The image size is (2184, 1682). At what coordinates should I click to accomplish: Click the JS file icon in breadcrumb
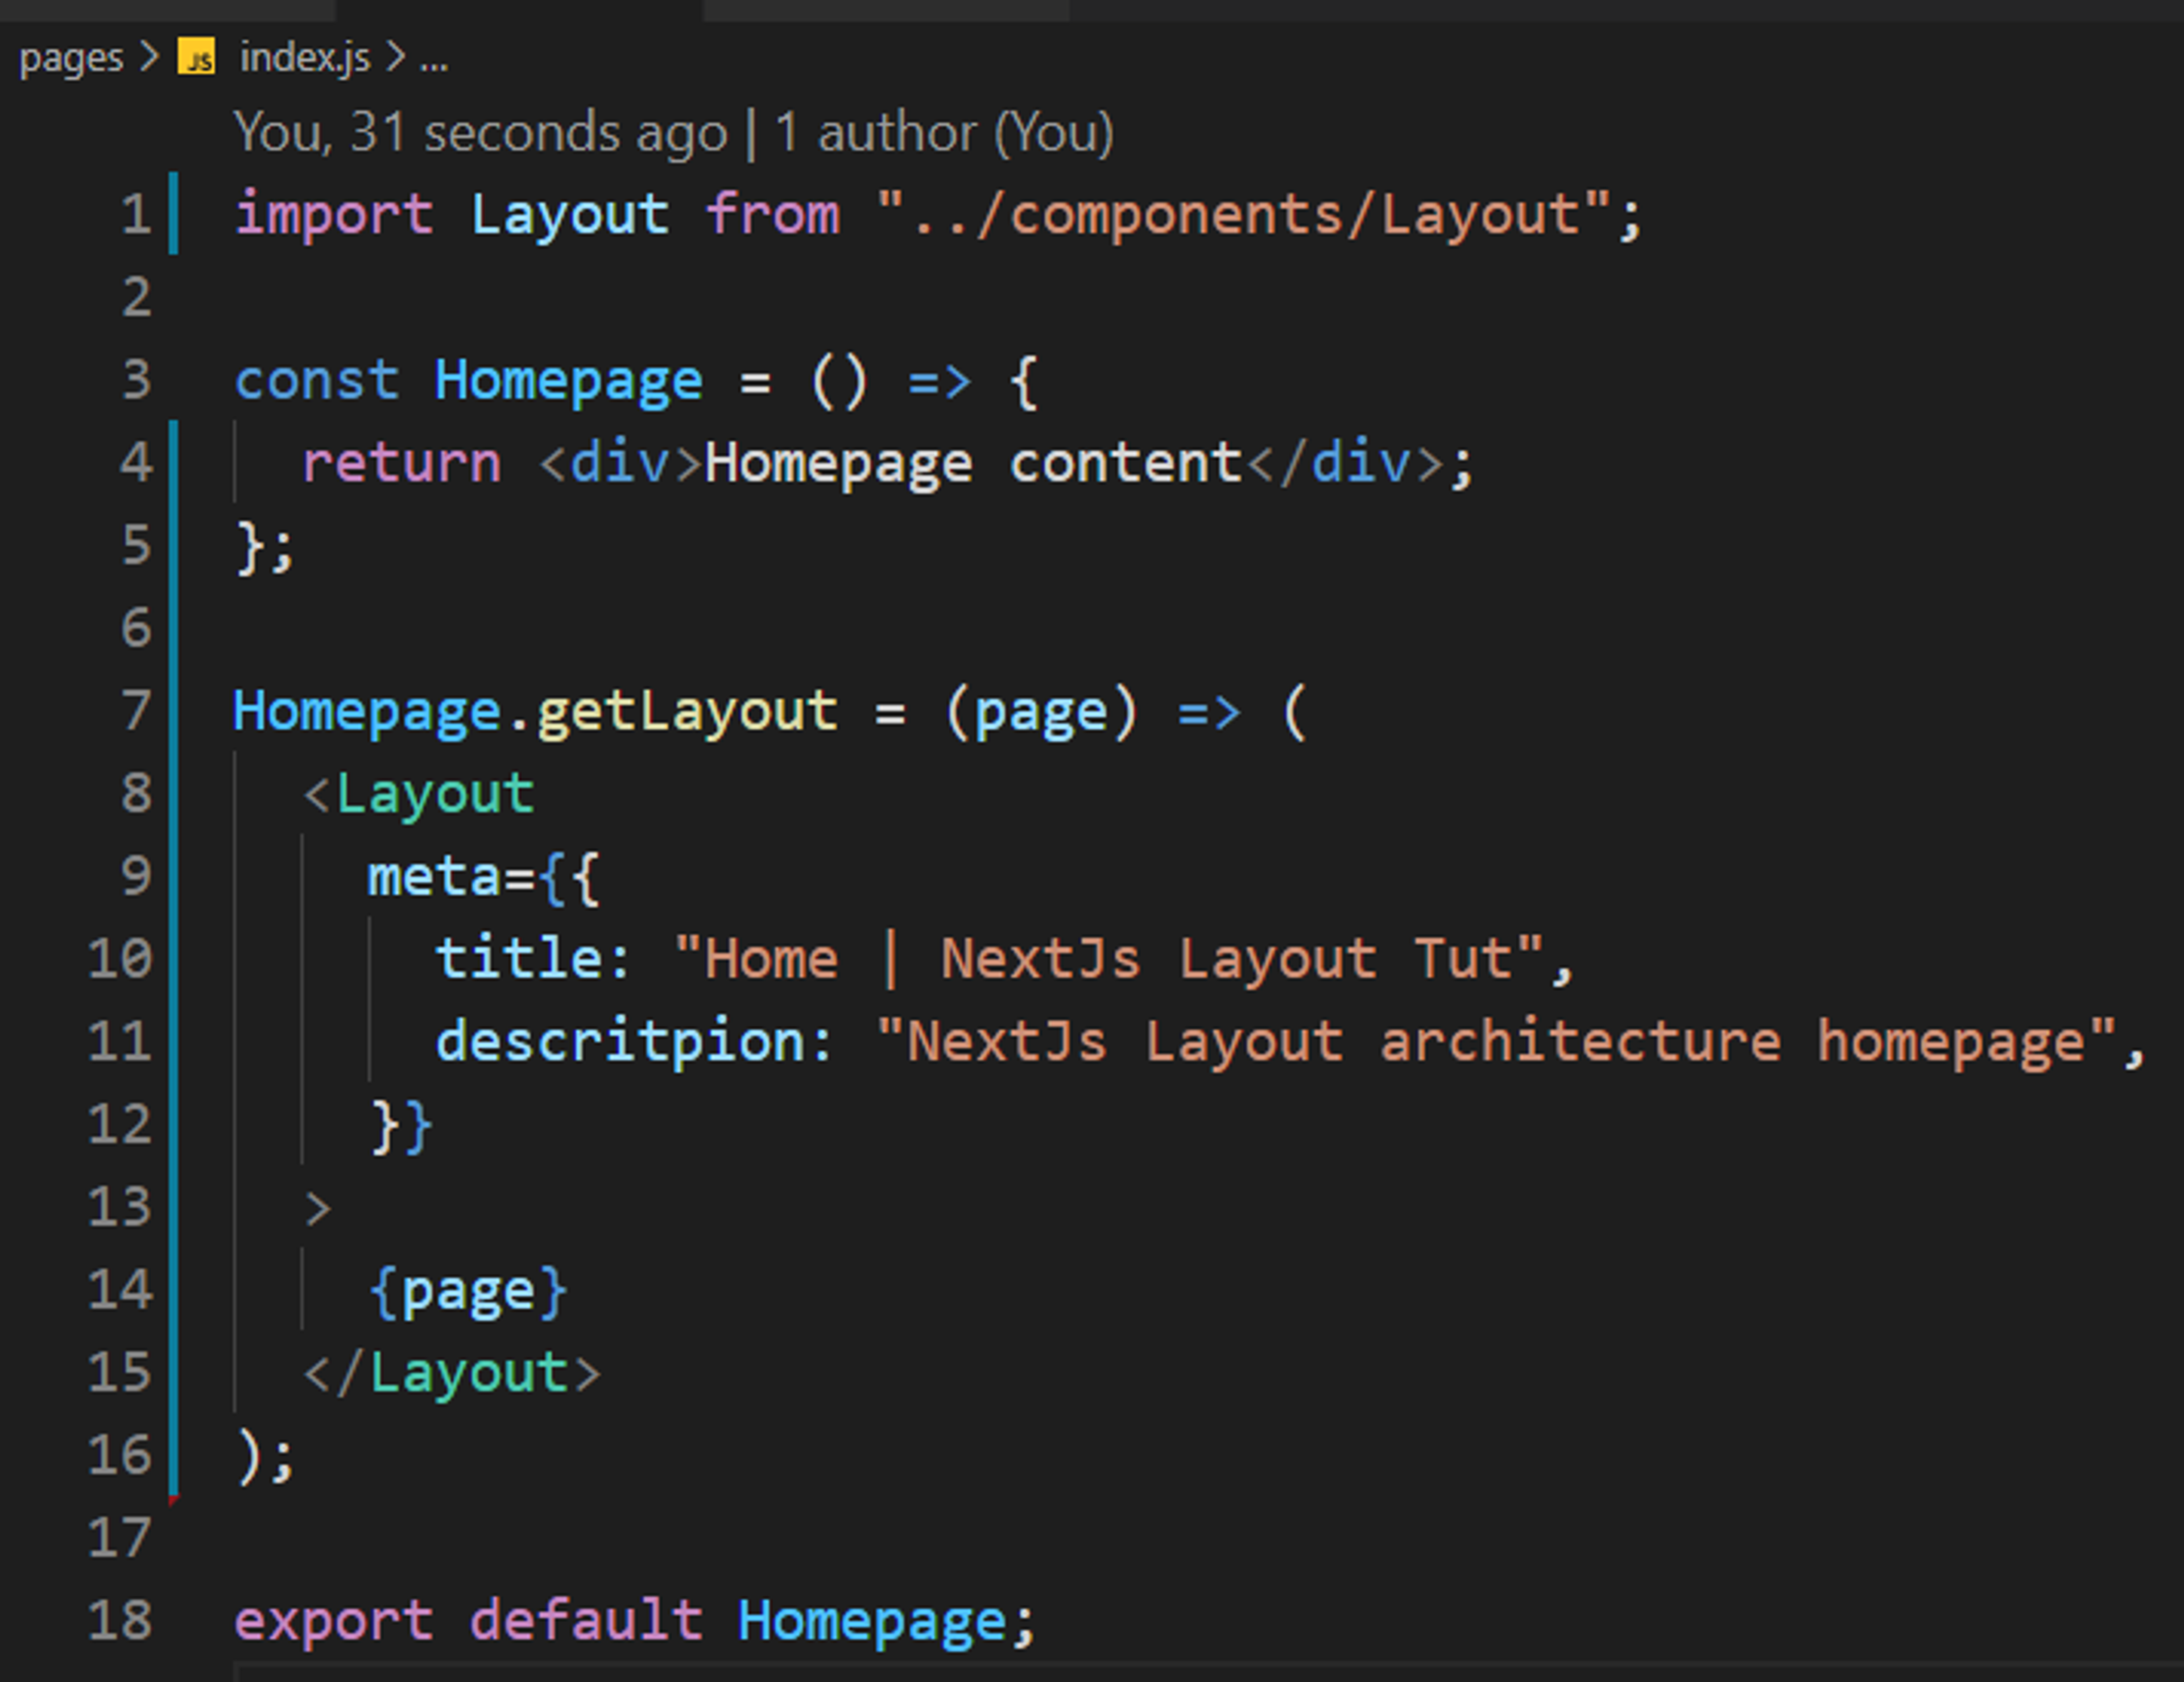196,57
